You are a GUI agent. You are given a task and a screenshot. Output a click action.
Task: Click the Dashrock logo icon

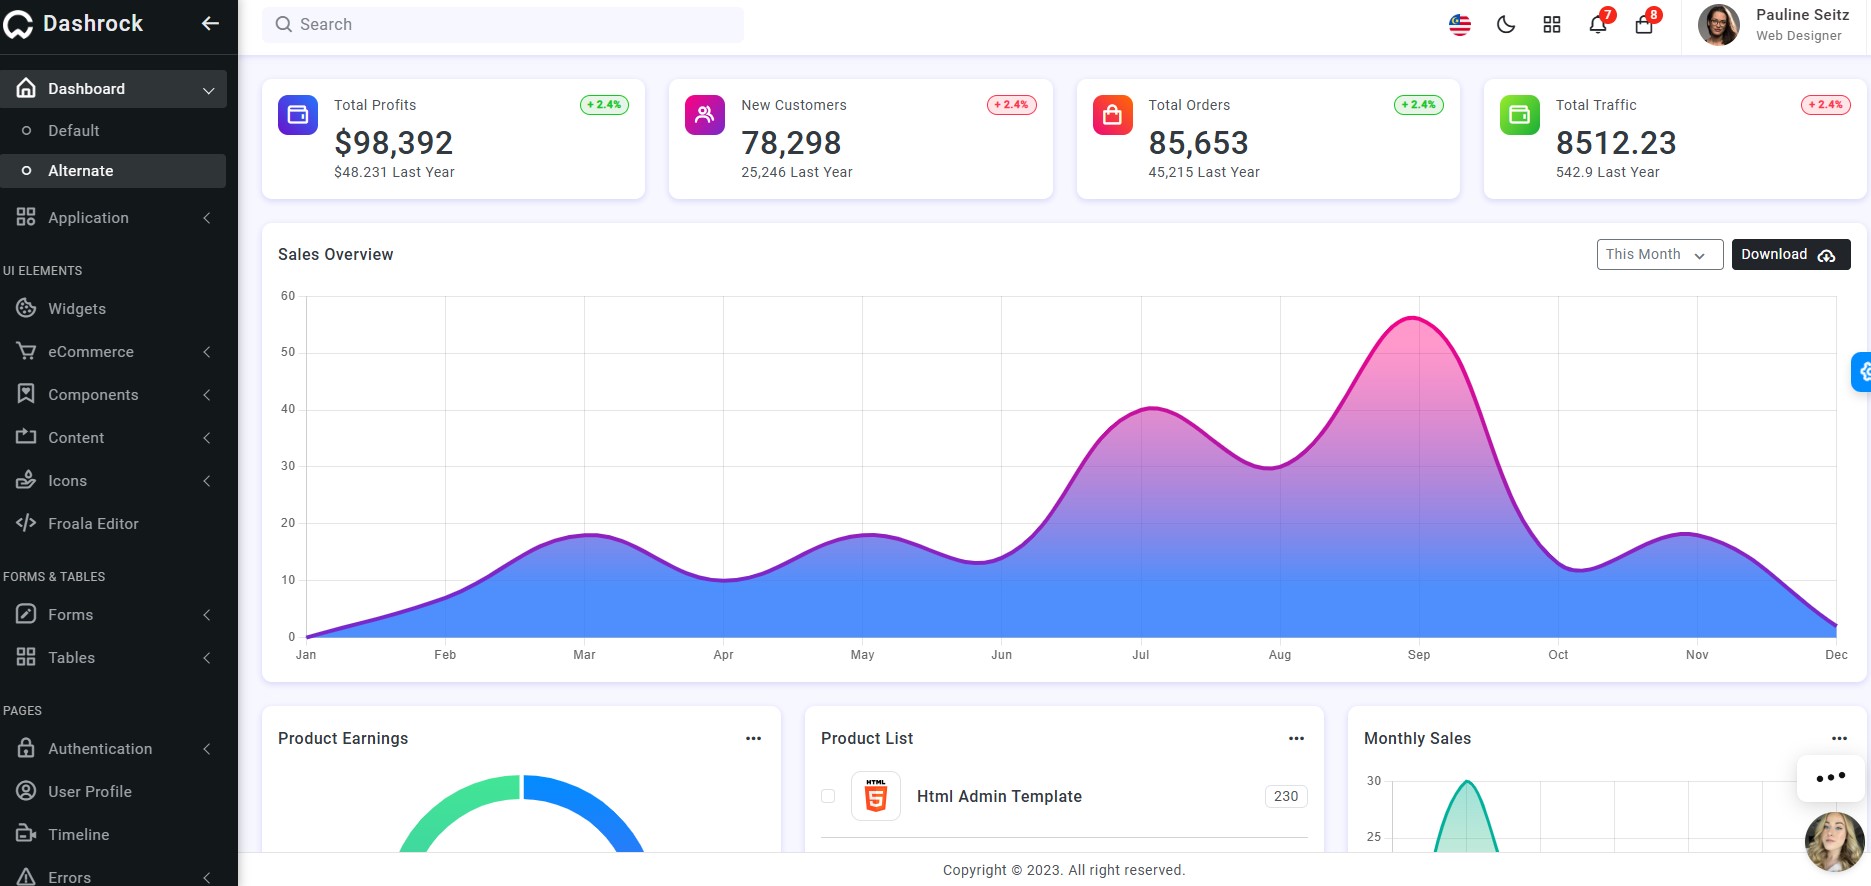click(17, 24)
